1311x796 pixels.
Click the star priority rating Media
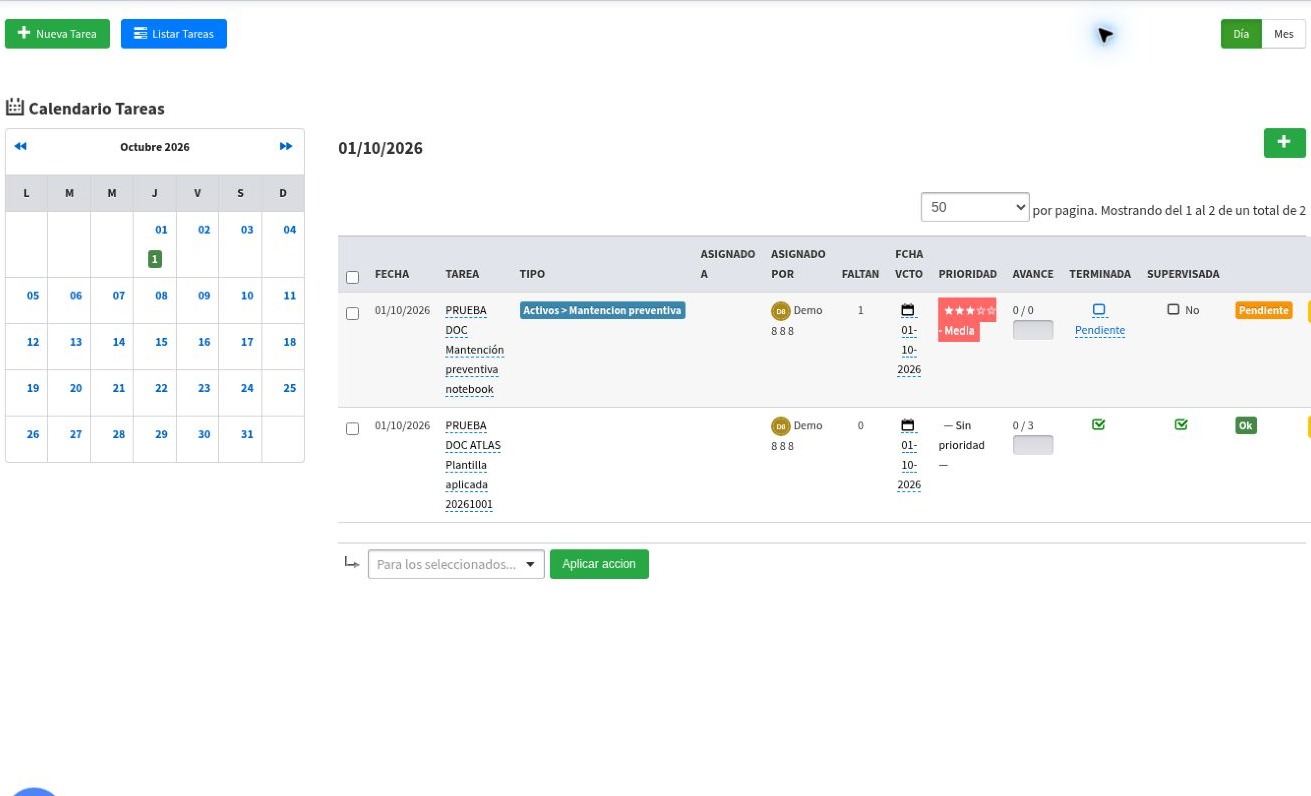[x=967, y=320]
